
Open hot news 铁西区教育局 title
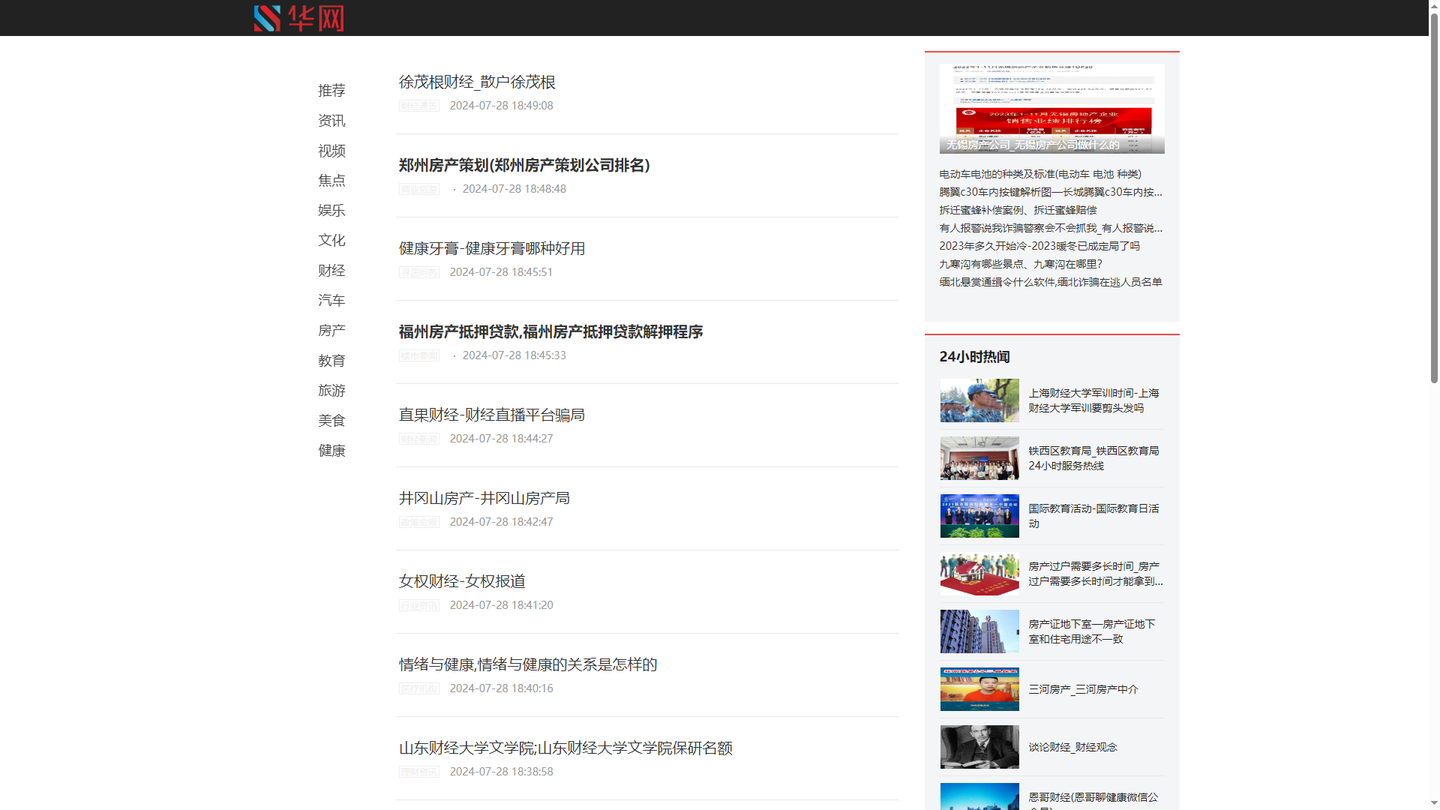pyautogui.click(x=1094, y=458)
